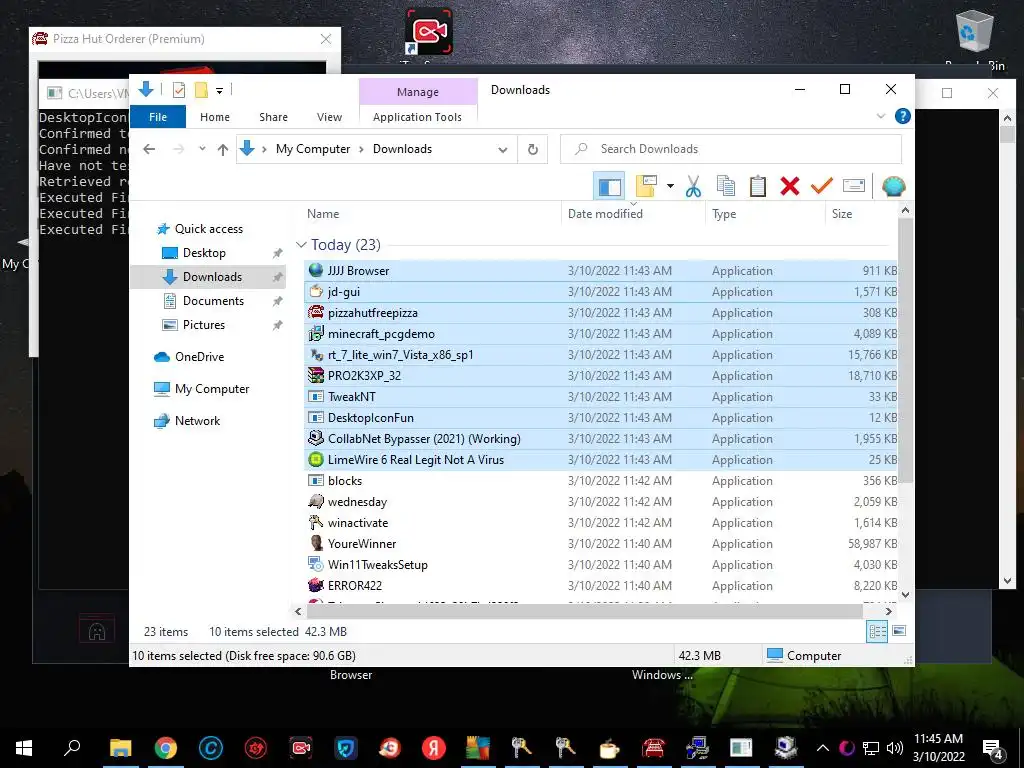Click the vertical file list scrollbar

click(x=905, y=349)
